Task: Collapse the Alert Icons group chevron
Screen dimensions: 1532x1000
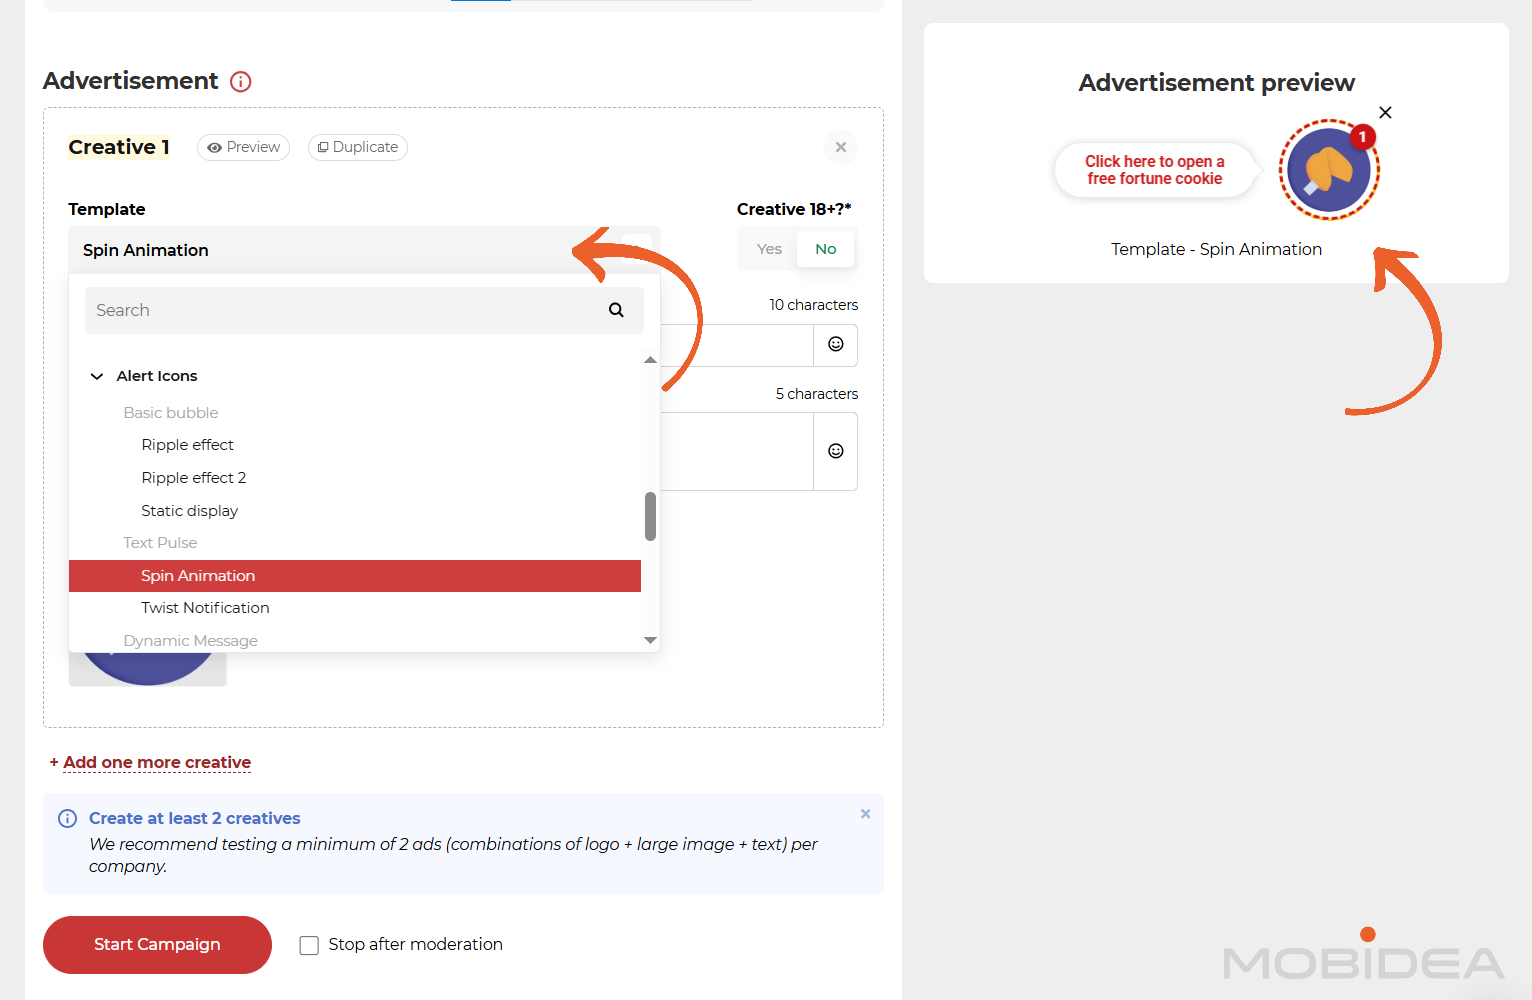Action: pos(97,376)
